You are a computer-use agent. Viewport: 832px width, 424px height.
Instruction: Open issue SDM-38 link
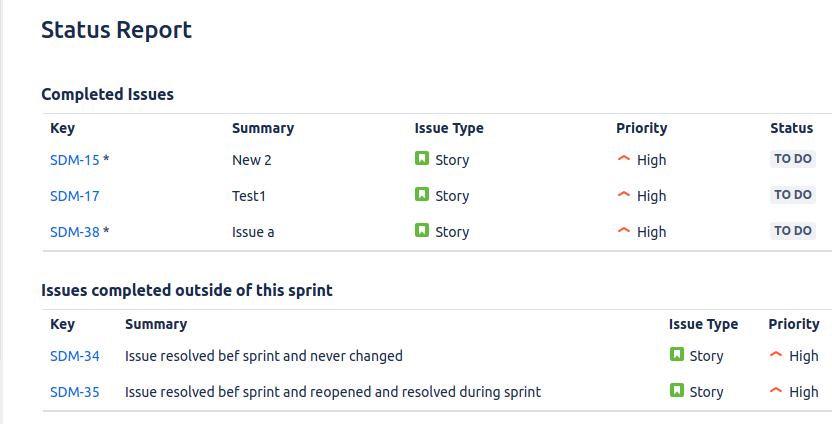point(74,232)
